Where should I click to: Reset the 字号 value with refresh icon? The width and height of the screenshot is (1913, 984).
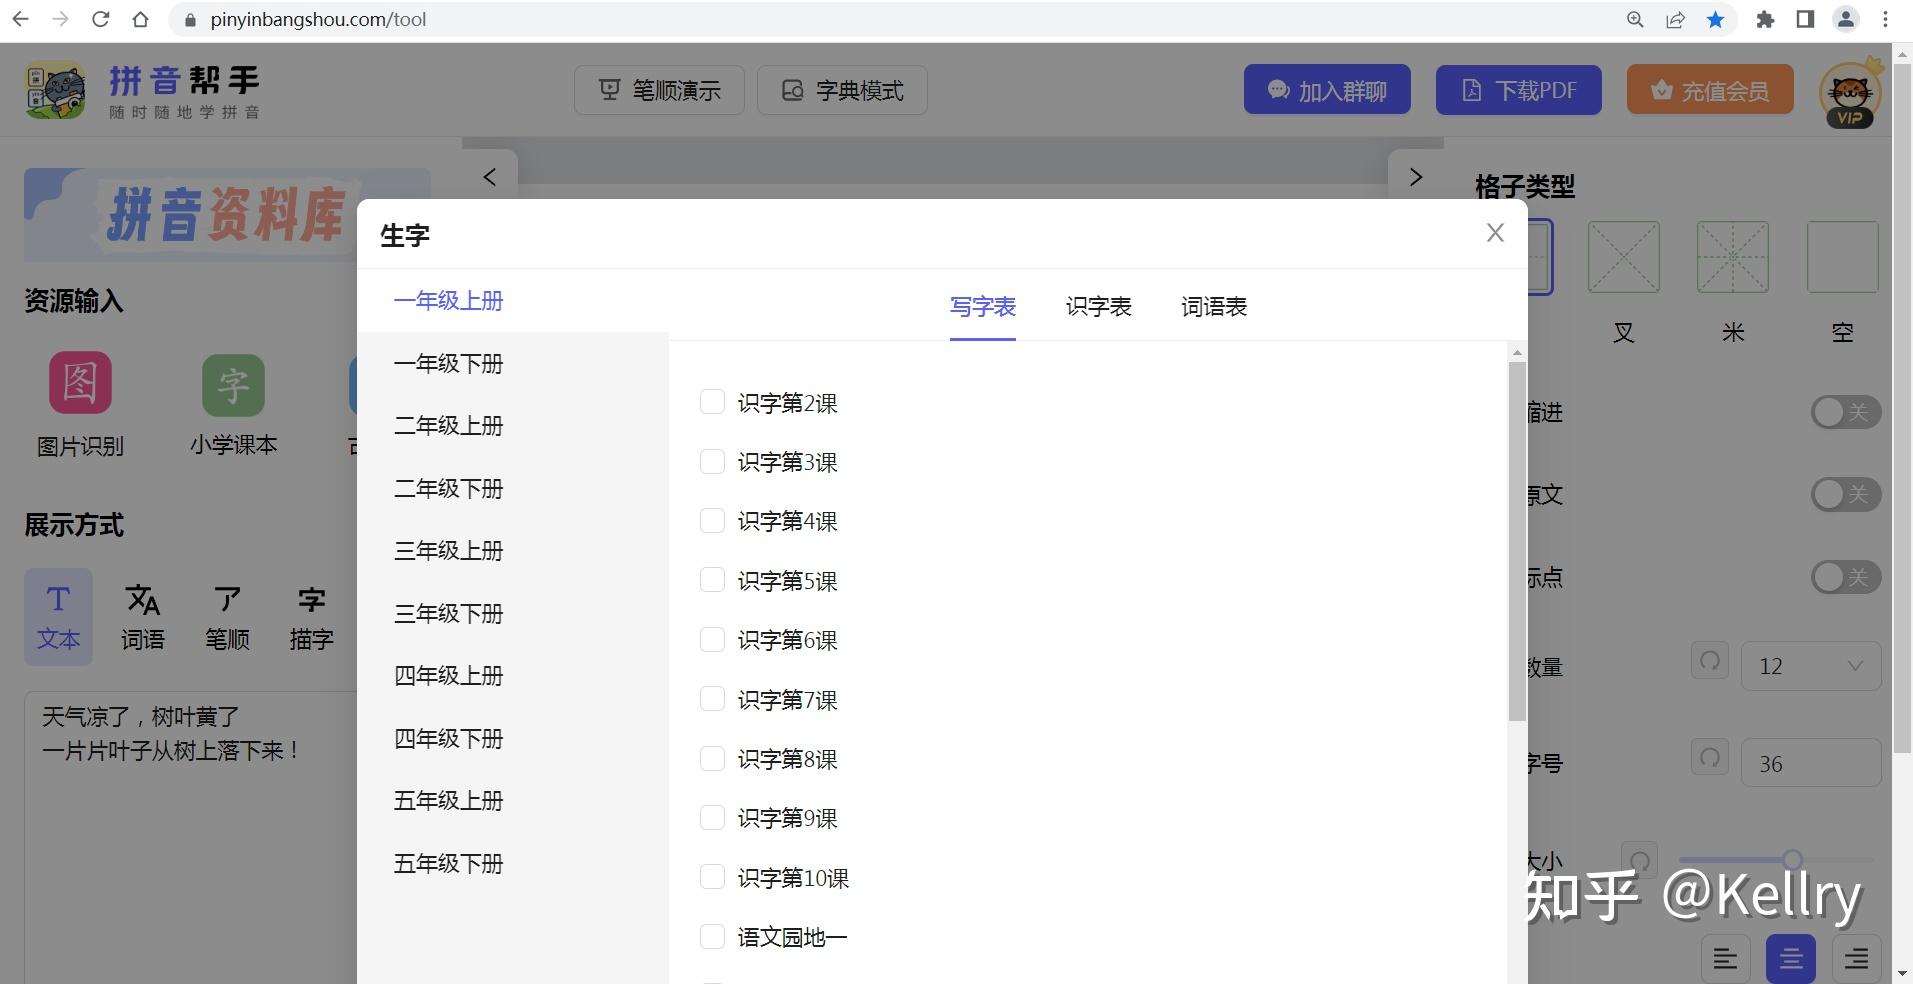(x=1710, y=757)
